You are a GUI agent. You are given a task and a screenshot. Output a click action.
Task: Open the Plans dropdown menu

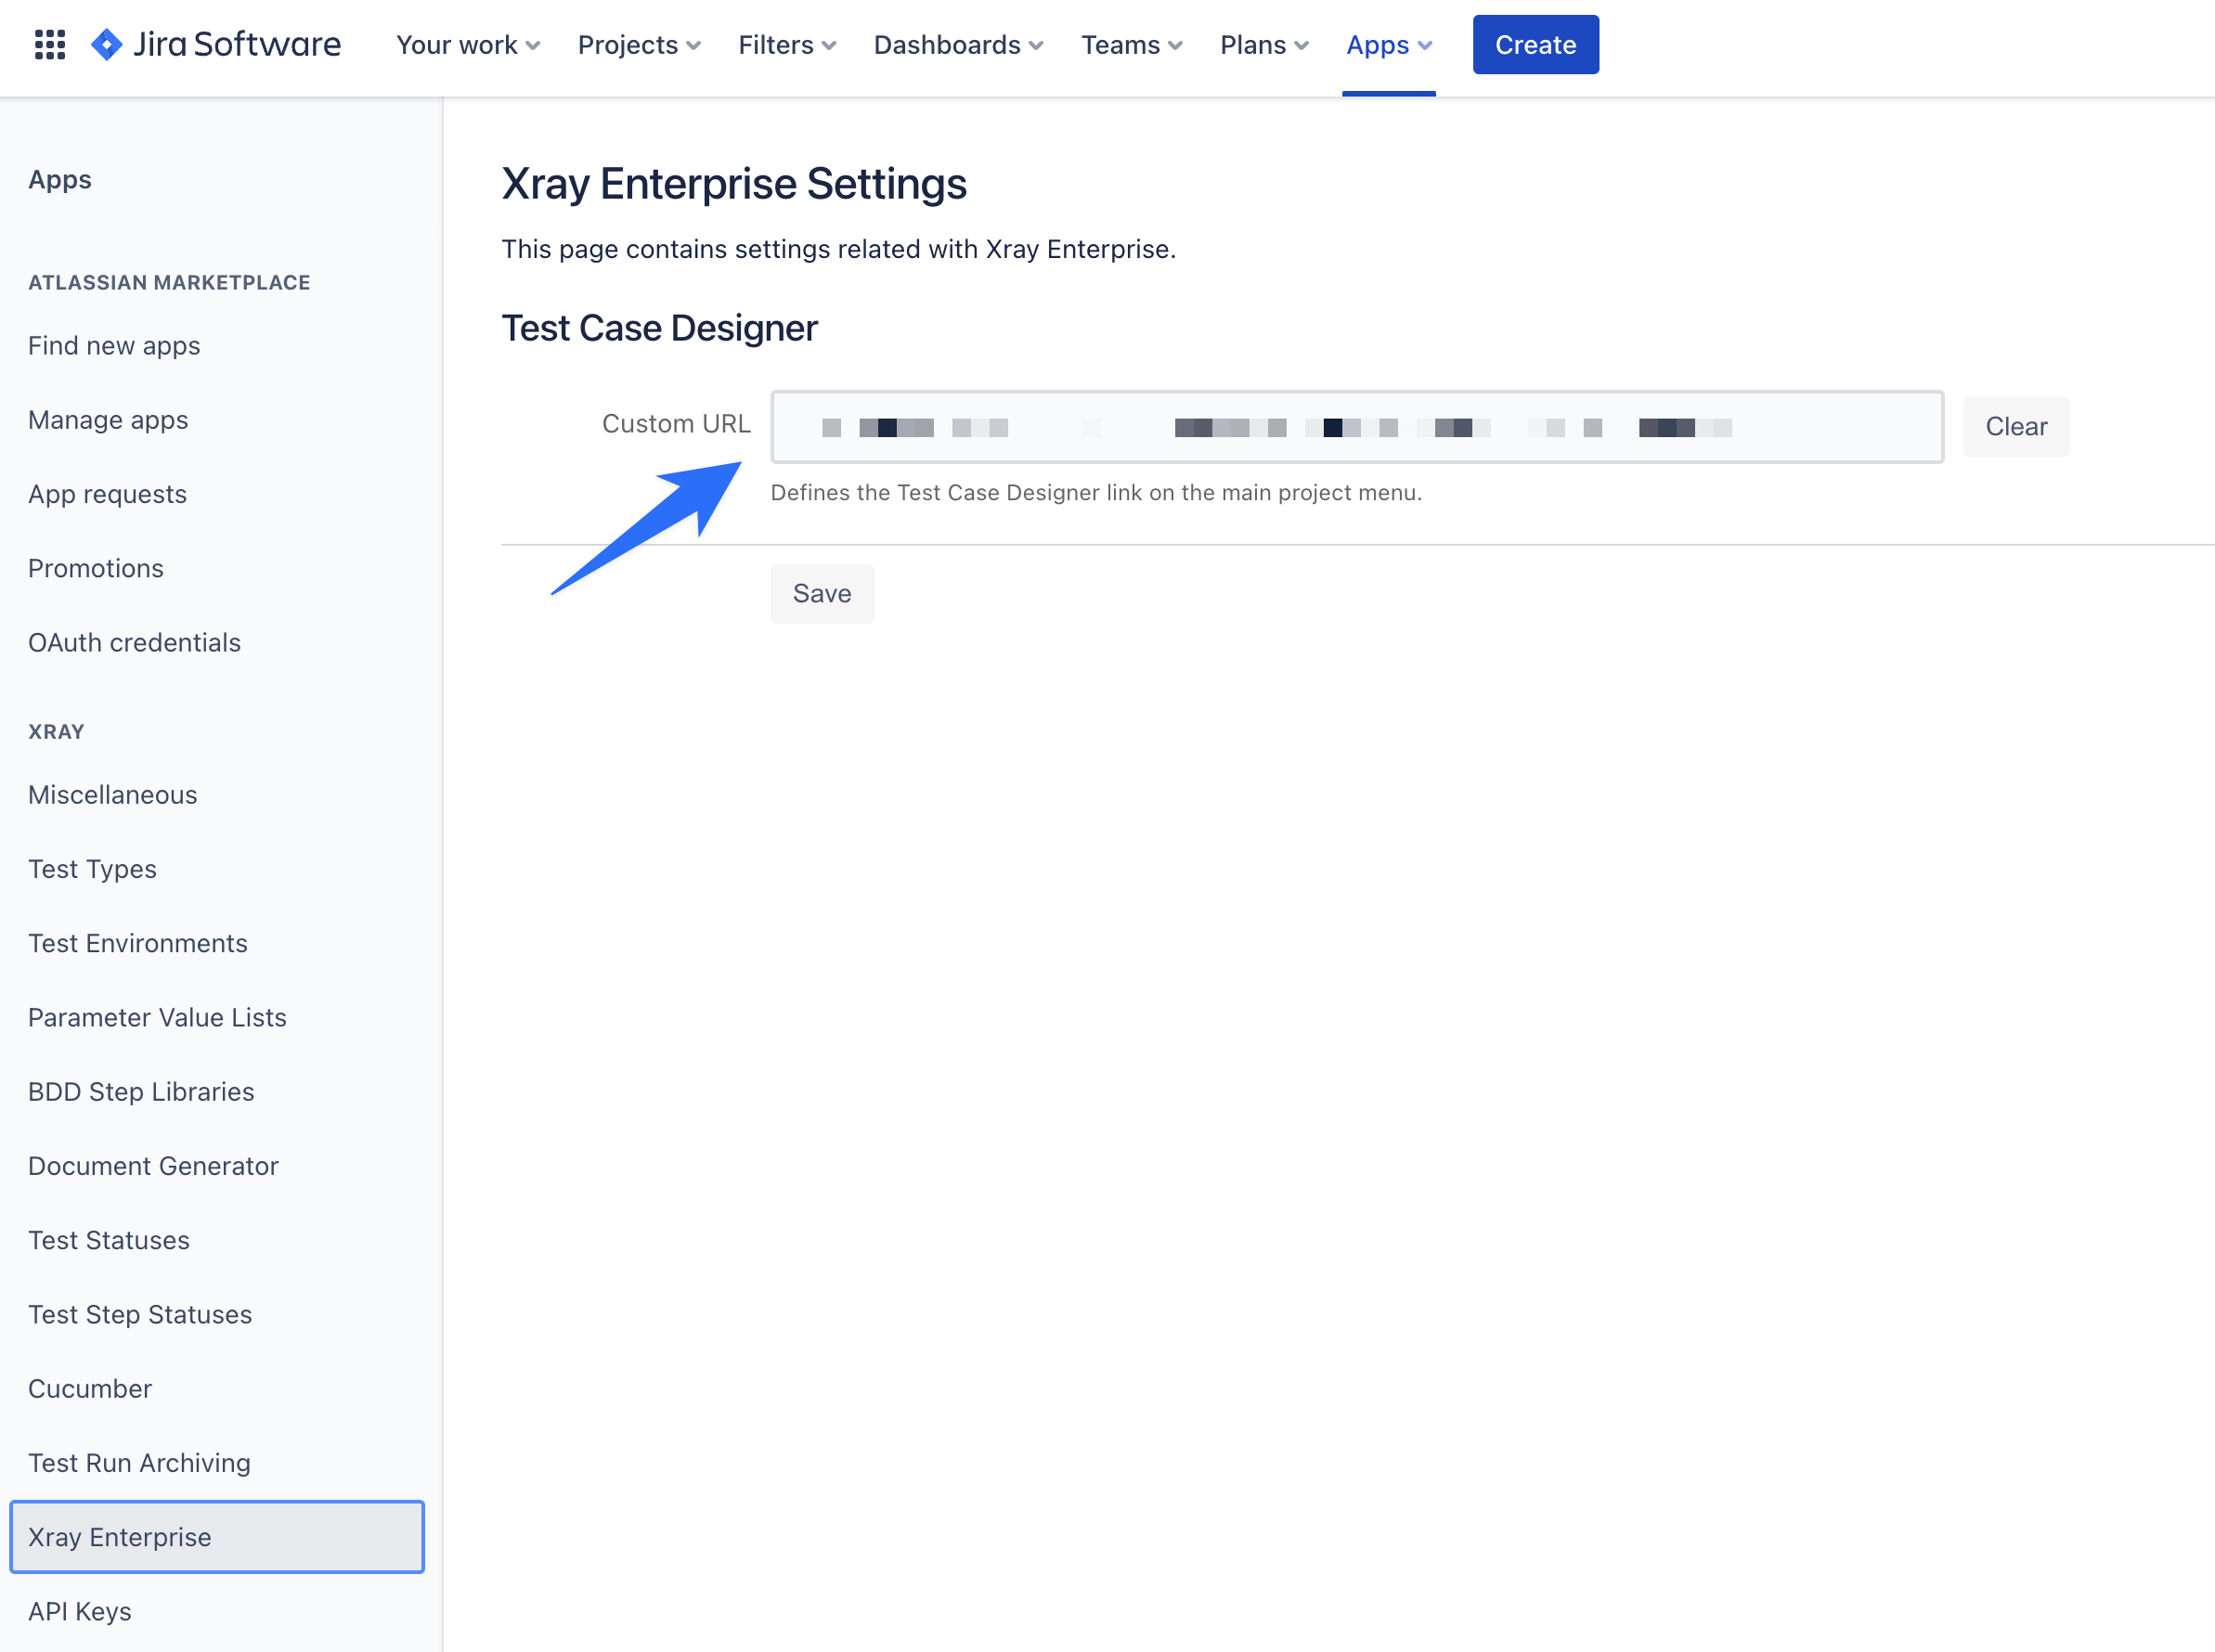tap(1264, 45)
